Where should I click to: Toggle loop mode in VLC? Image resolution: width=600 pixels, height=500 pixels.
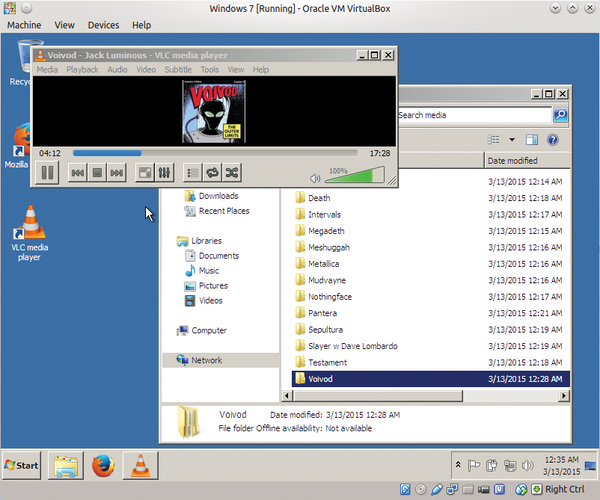coord(212,173)
